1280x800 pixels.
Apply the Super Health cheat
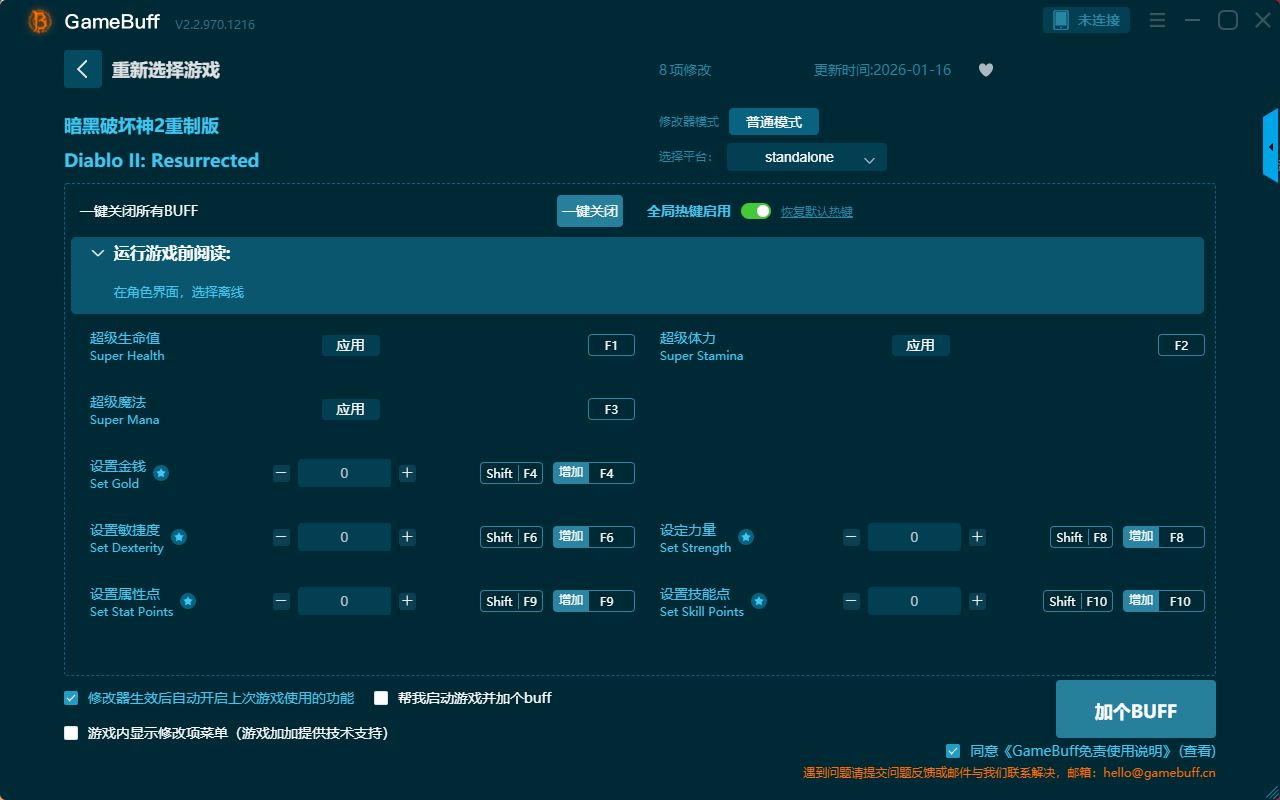(350, 345)
